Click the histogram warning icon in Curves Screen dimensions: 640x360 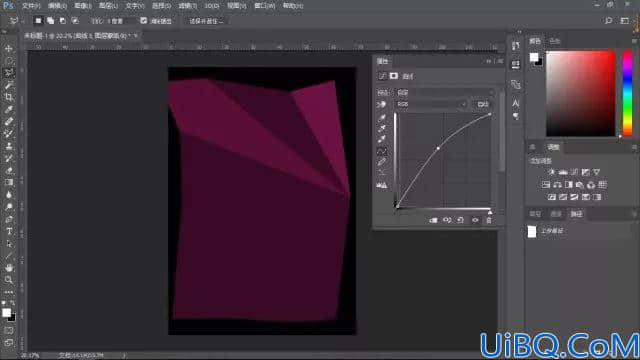pyautogui.click(x=382, y=185)
